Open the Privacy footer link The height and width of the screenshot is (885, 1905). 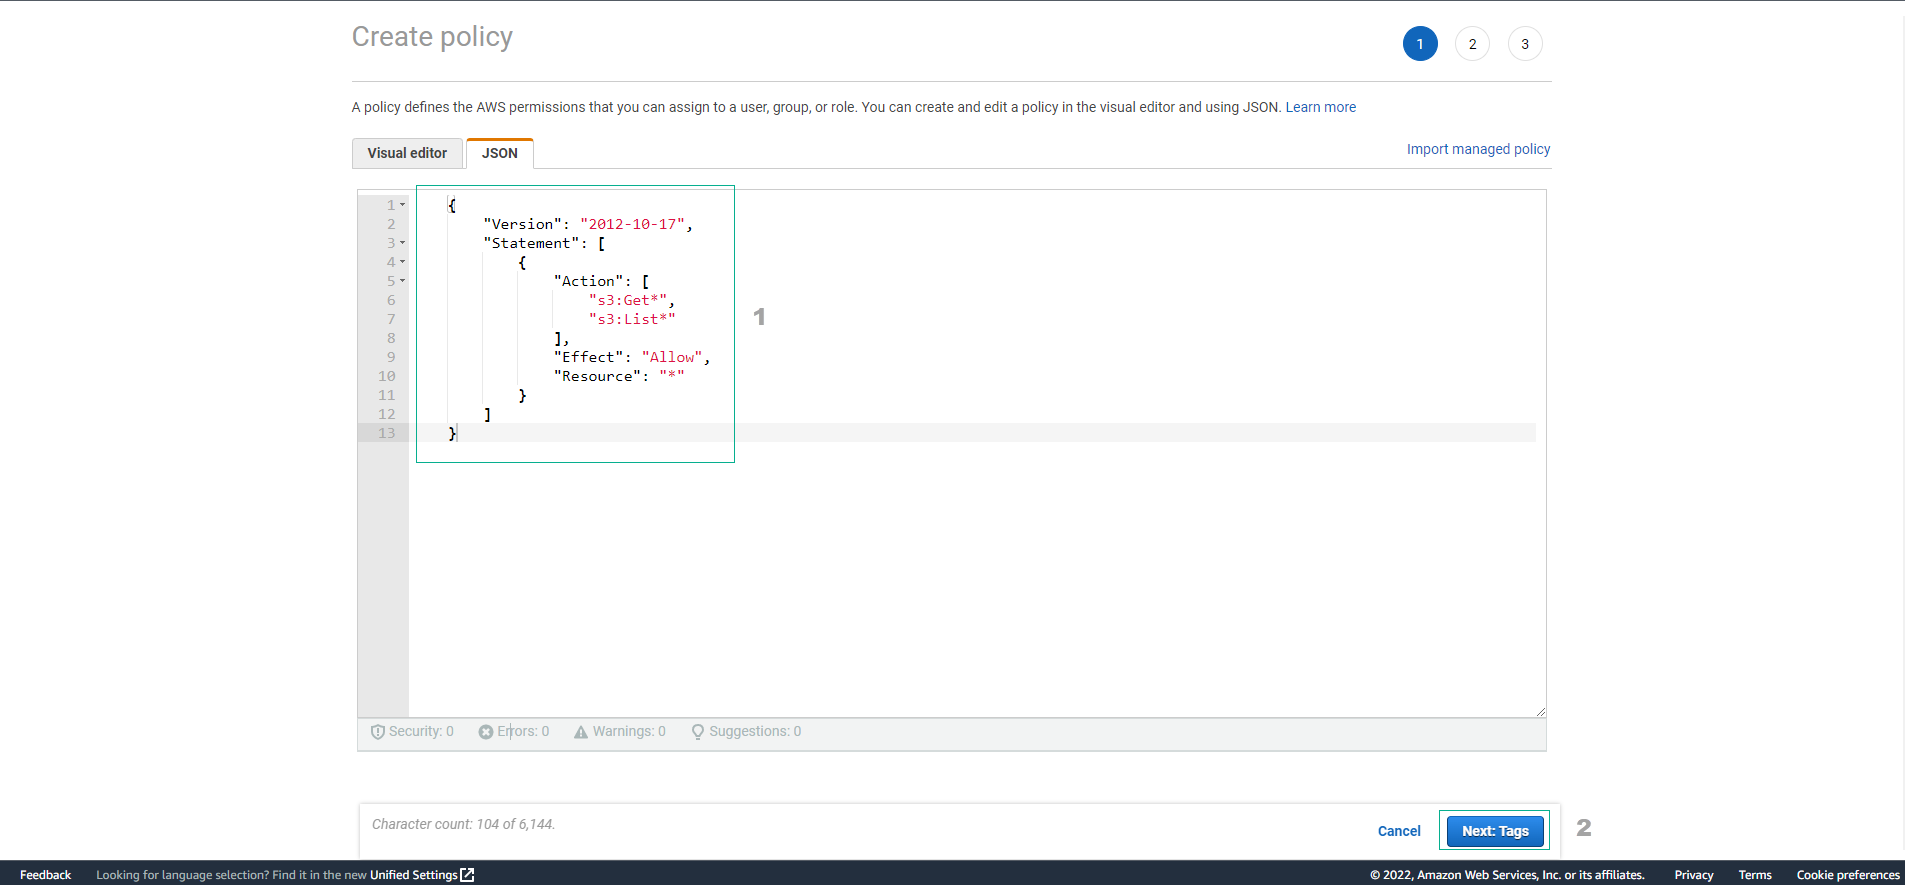[x=1694, y=875]
